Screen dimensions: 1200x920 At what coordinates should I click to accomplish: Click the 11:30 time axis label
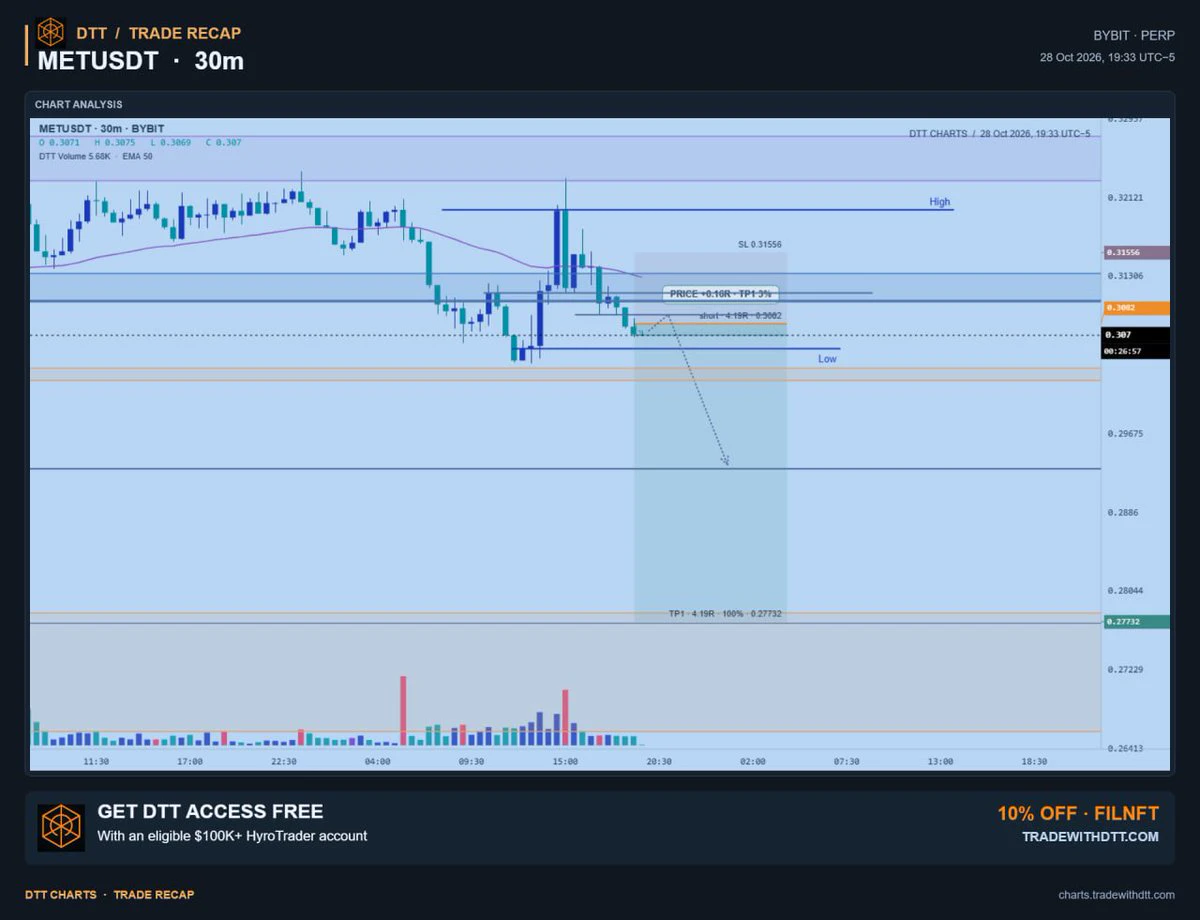[x=96, y=761]
